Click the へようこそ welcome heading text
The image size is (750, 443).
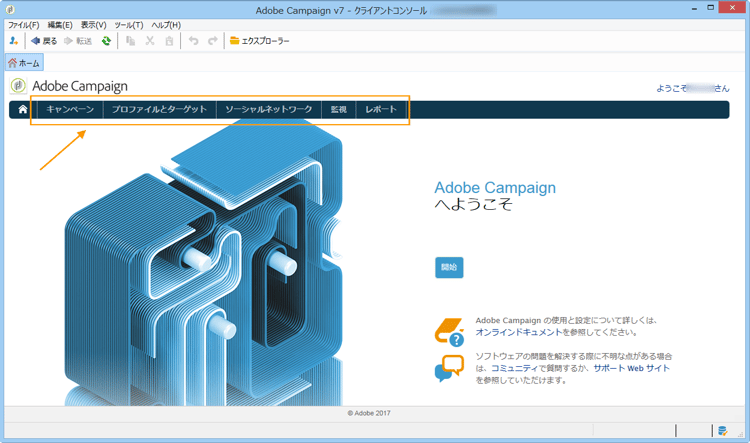(474, 205)
